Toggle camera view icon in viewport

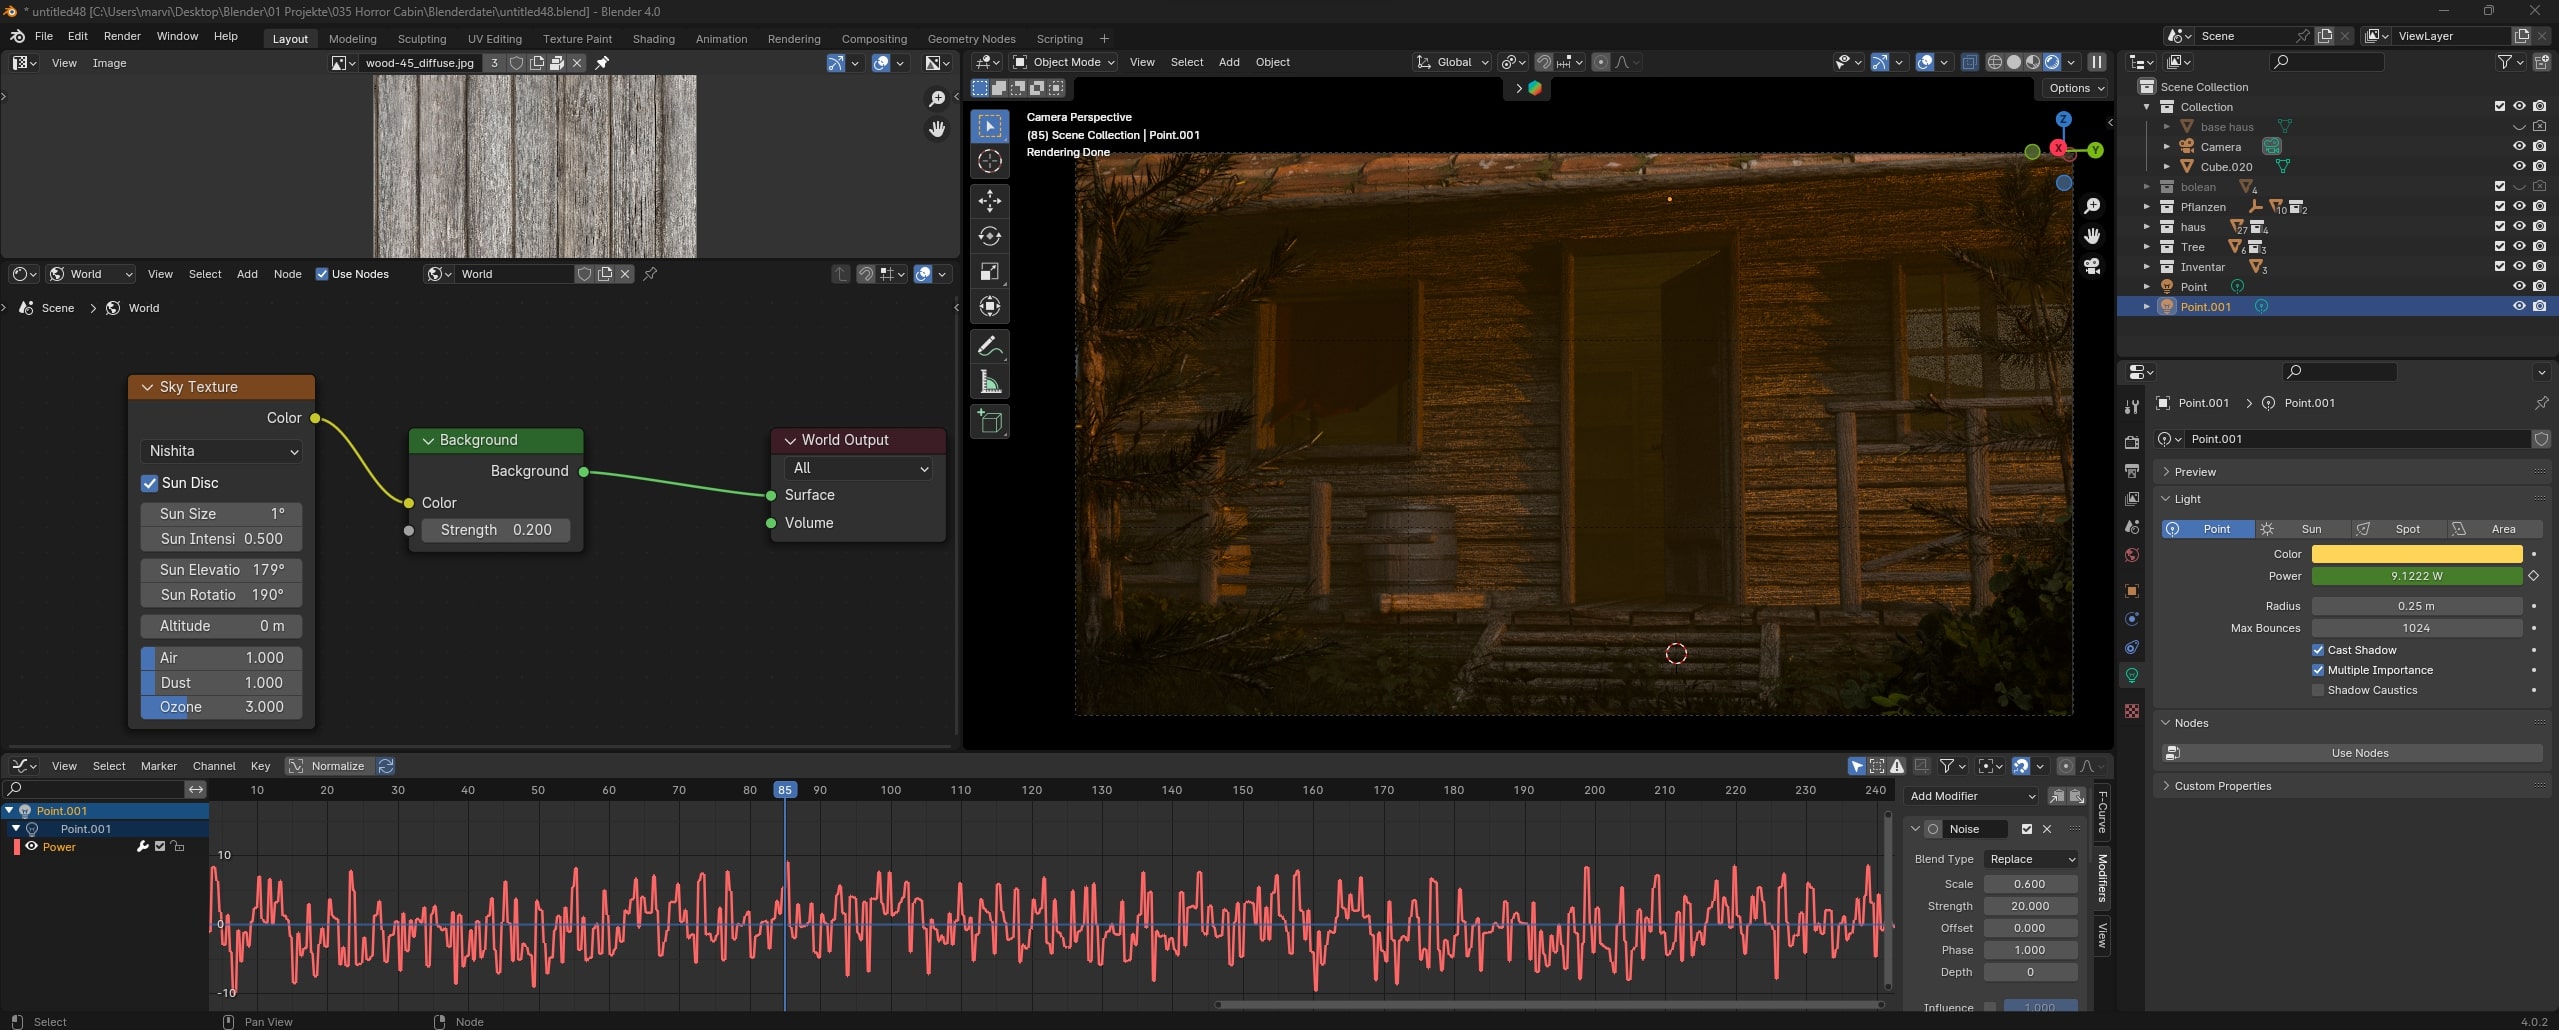[x=2091, y=266]
